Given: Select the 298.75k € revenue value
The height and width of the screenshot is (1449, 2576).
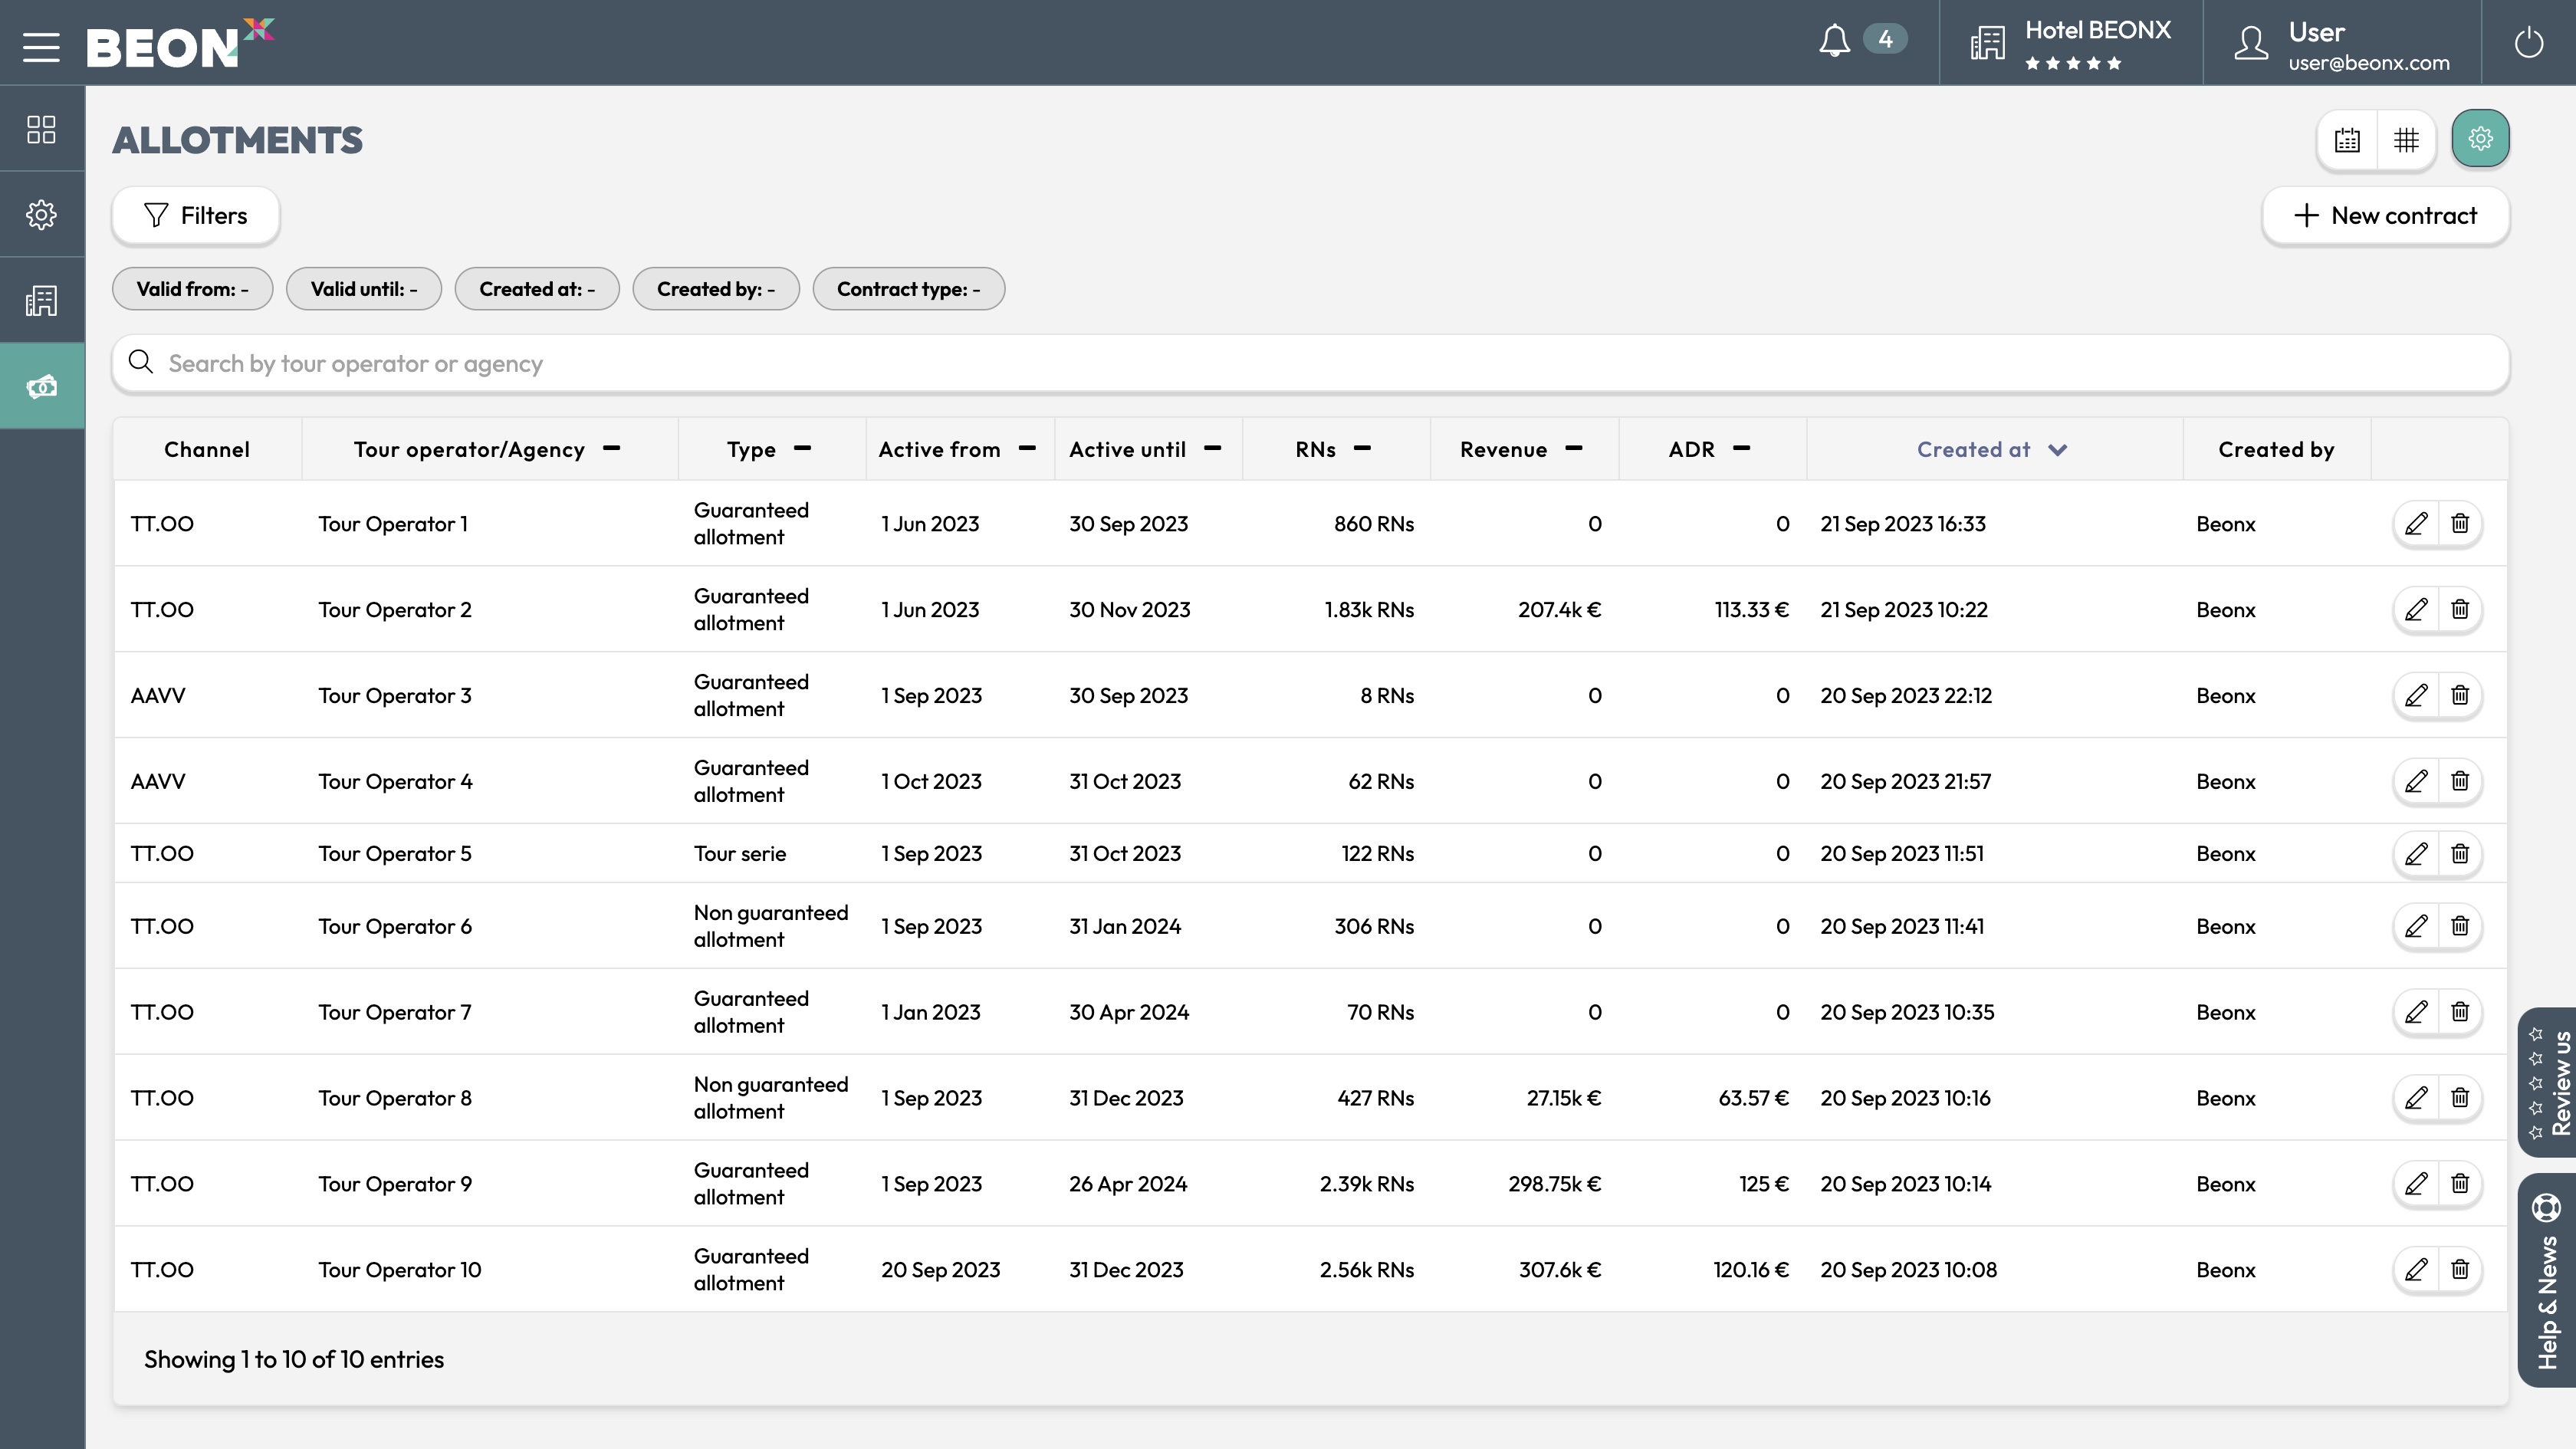Looking at the screenshot, I should (1554, 1184).
